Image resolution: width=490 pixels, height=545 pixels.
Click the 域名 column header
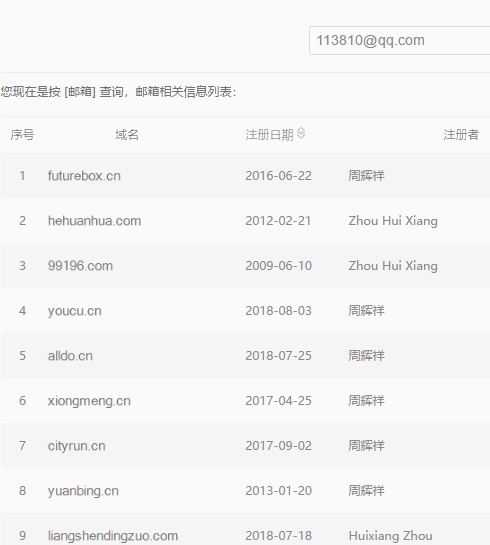point(127,135)
